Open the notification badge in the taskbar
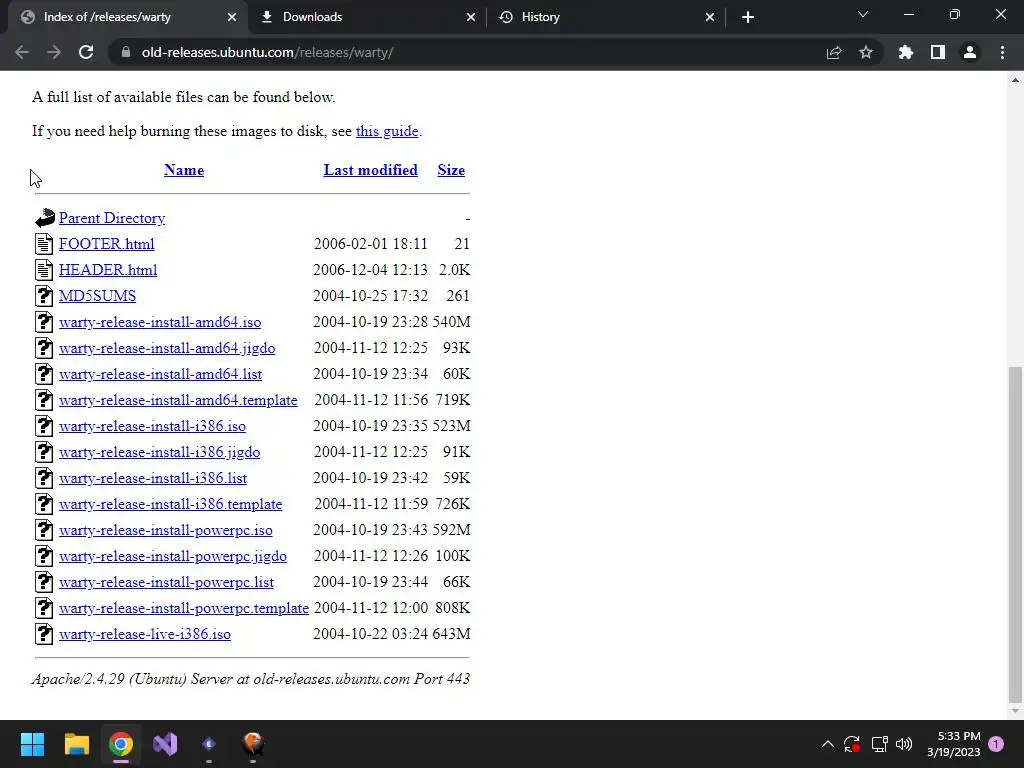1024x768 pixels. (x=996, y=744)
